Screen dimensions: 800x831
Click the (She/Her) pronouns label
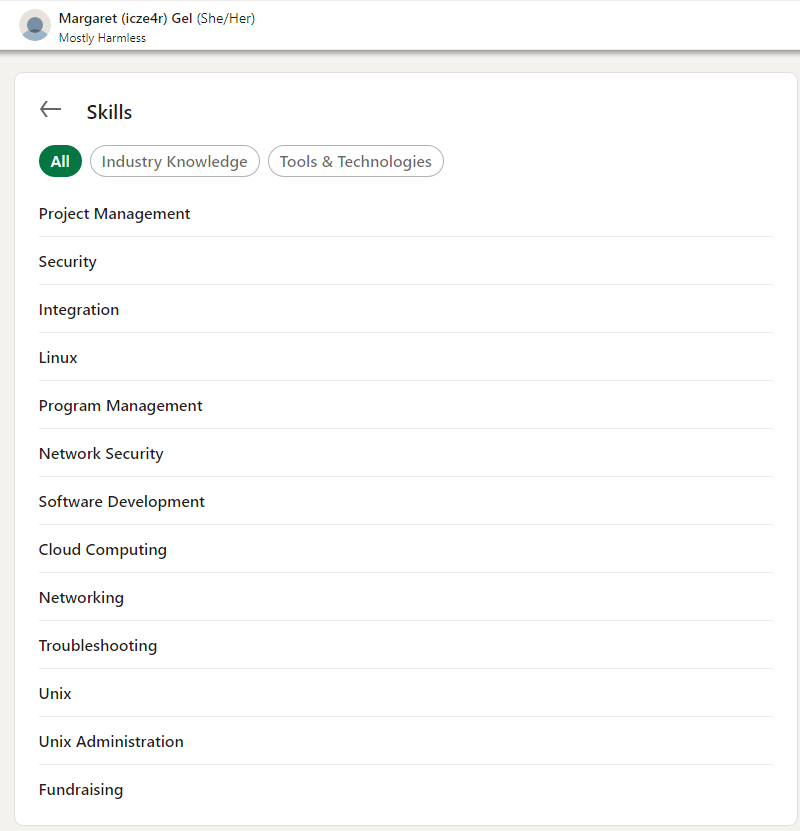(226, 19)
